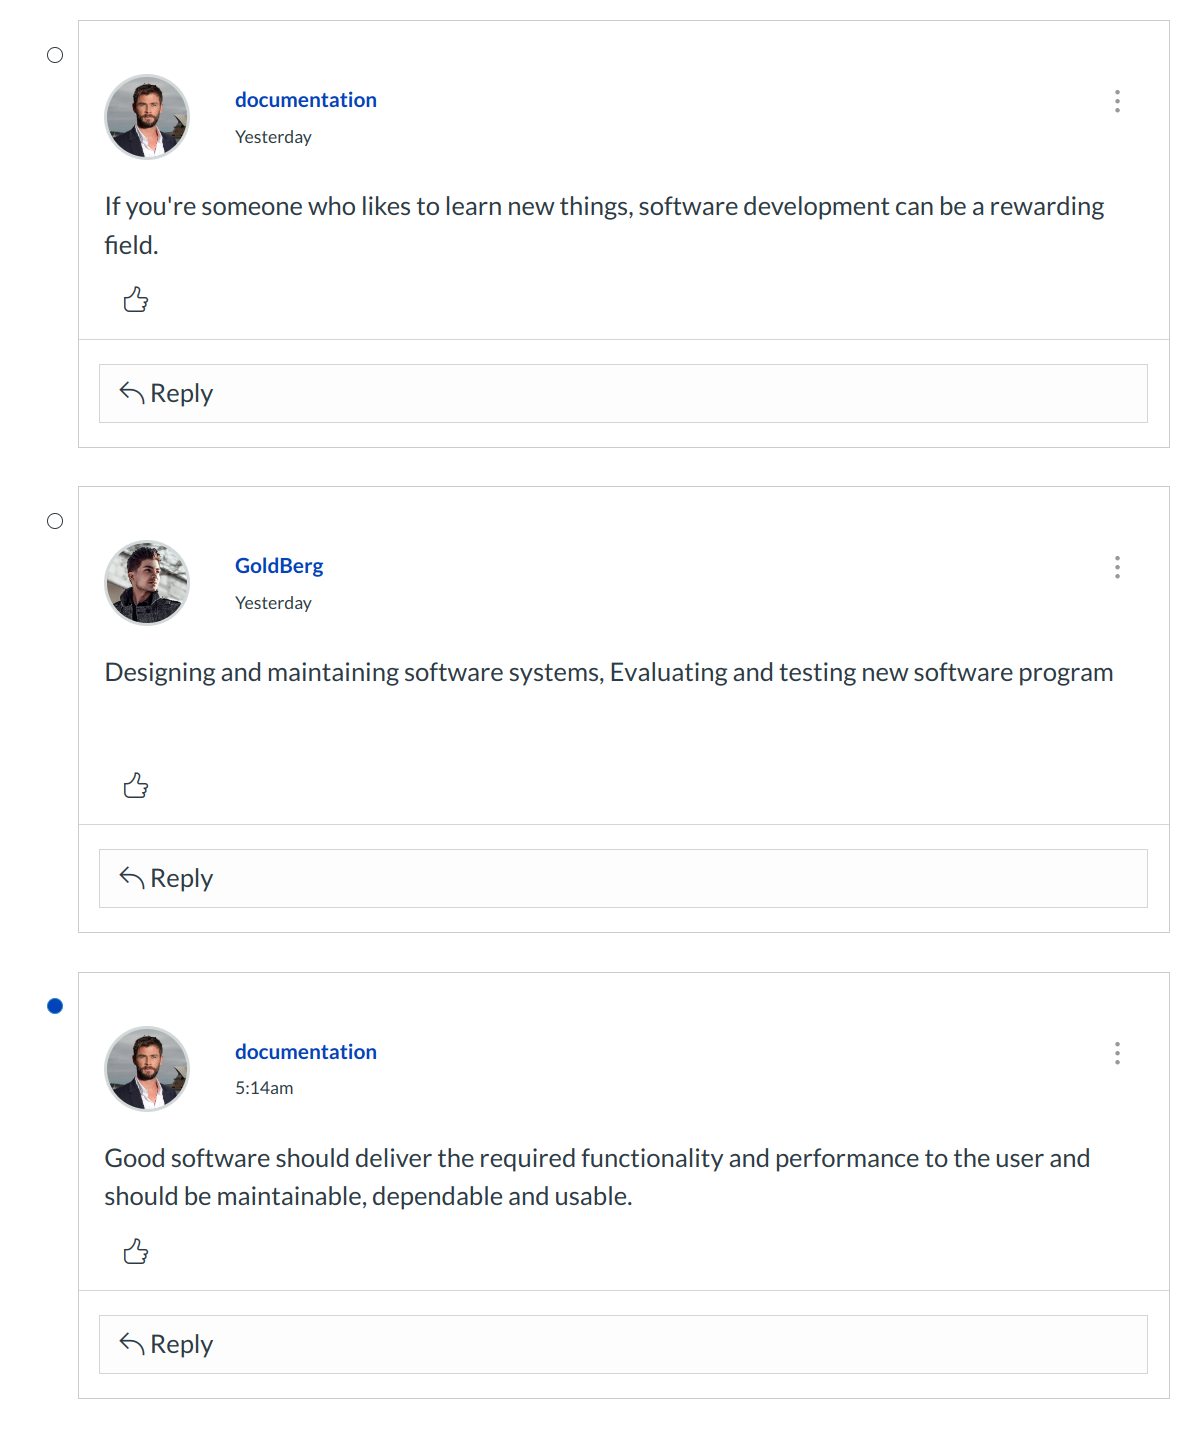This screenshot has width=1188, height=1430.
Task: Click documentation avatar on the 5:14am post
Action: [x=147, y=1069]
